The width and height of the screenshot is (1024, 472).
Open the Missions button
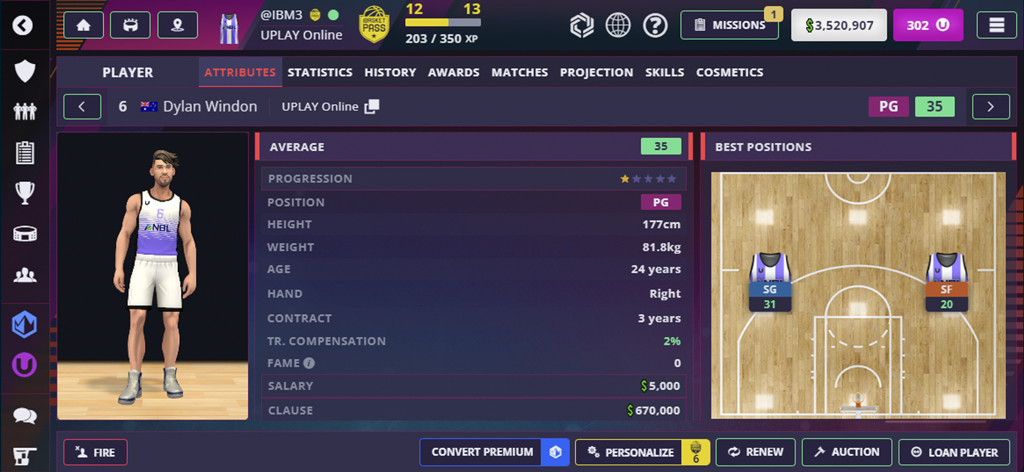click(x=729, y=25)
